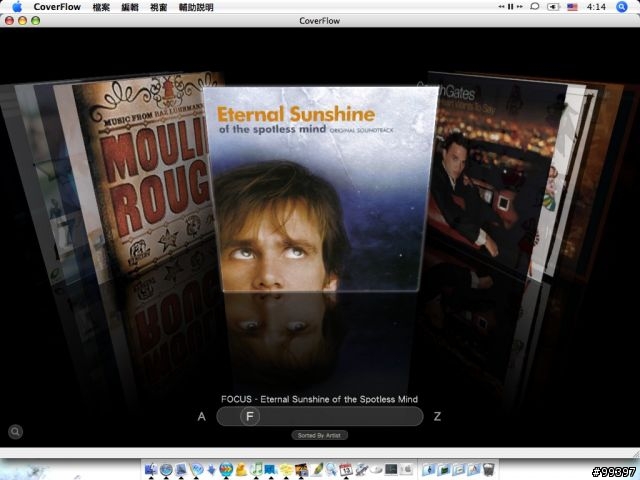This screenshot has height=480, width=640.
Task: Click the A letter beside the slider
Action: [202, 417]
